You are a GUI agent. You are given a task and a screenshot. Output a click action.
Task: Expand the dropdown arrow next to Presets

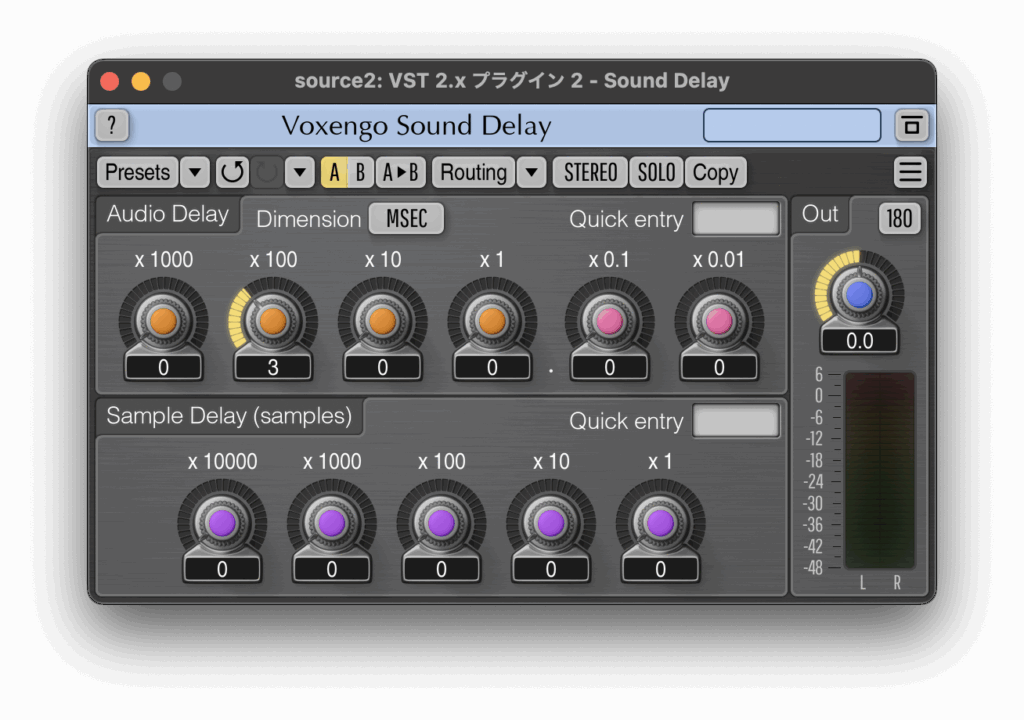[195, 172]
